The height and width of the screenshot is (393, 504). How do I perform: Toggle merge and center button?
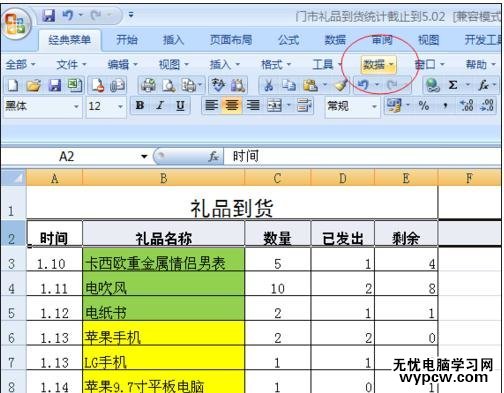point(274,106)
